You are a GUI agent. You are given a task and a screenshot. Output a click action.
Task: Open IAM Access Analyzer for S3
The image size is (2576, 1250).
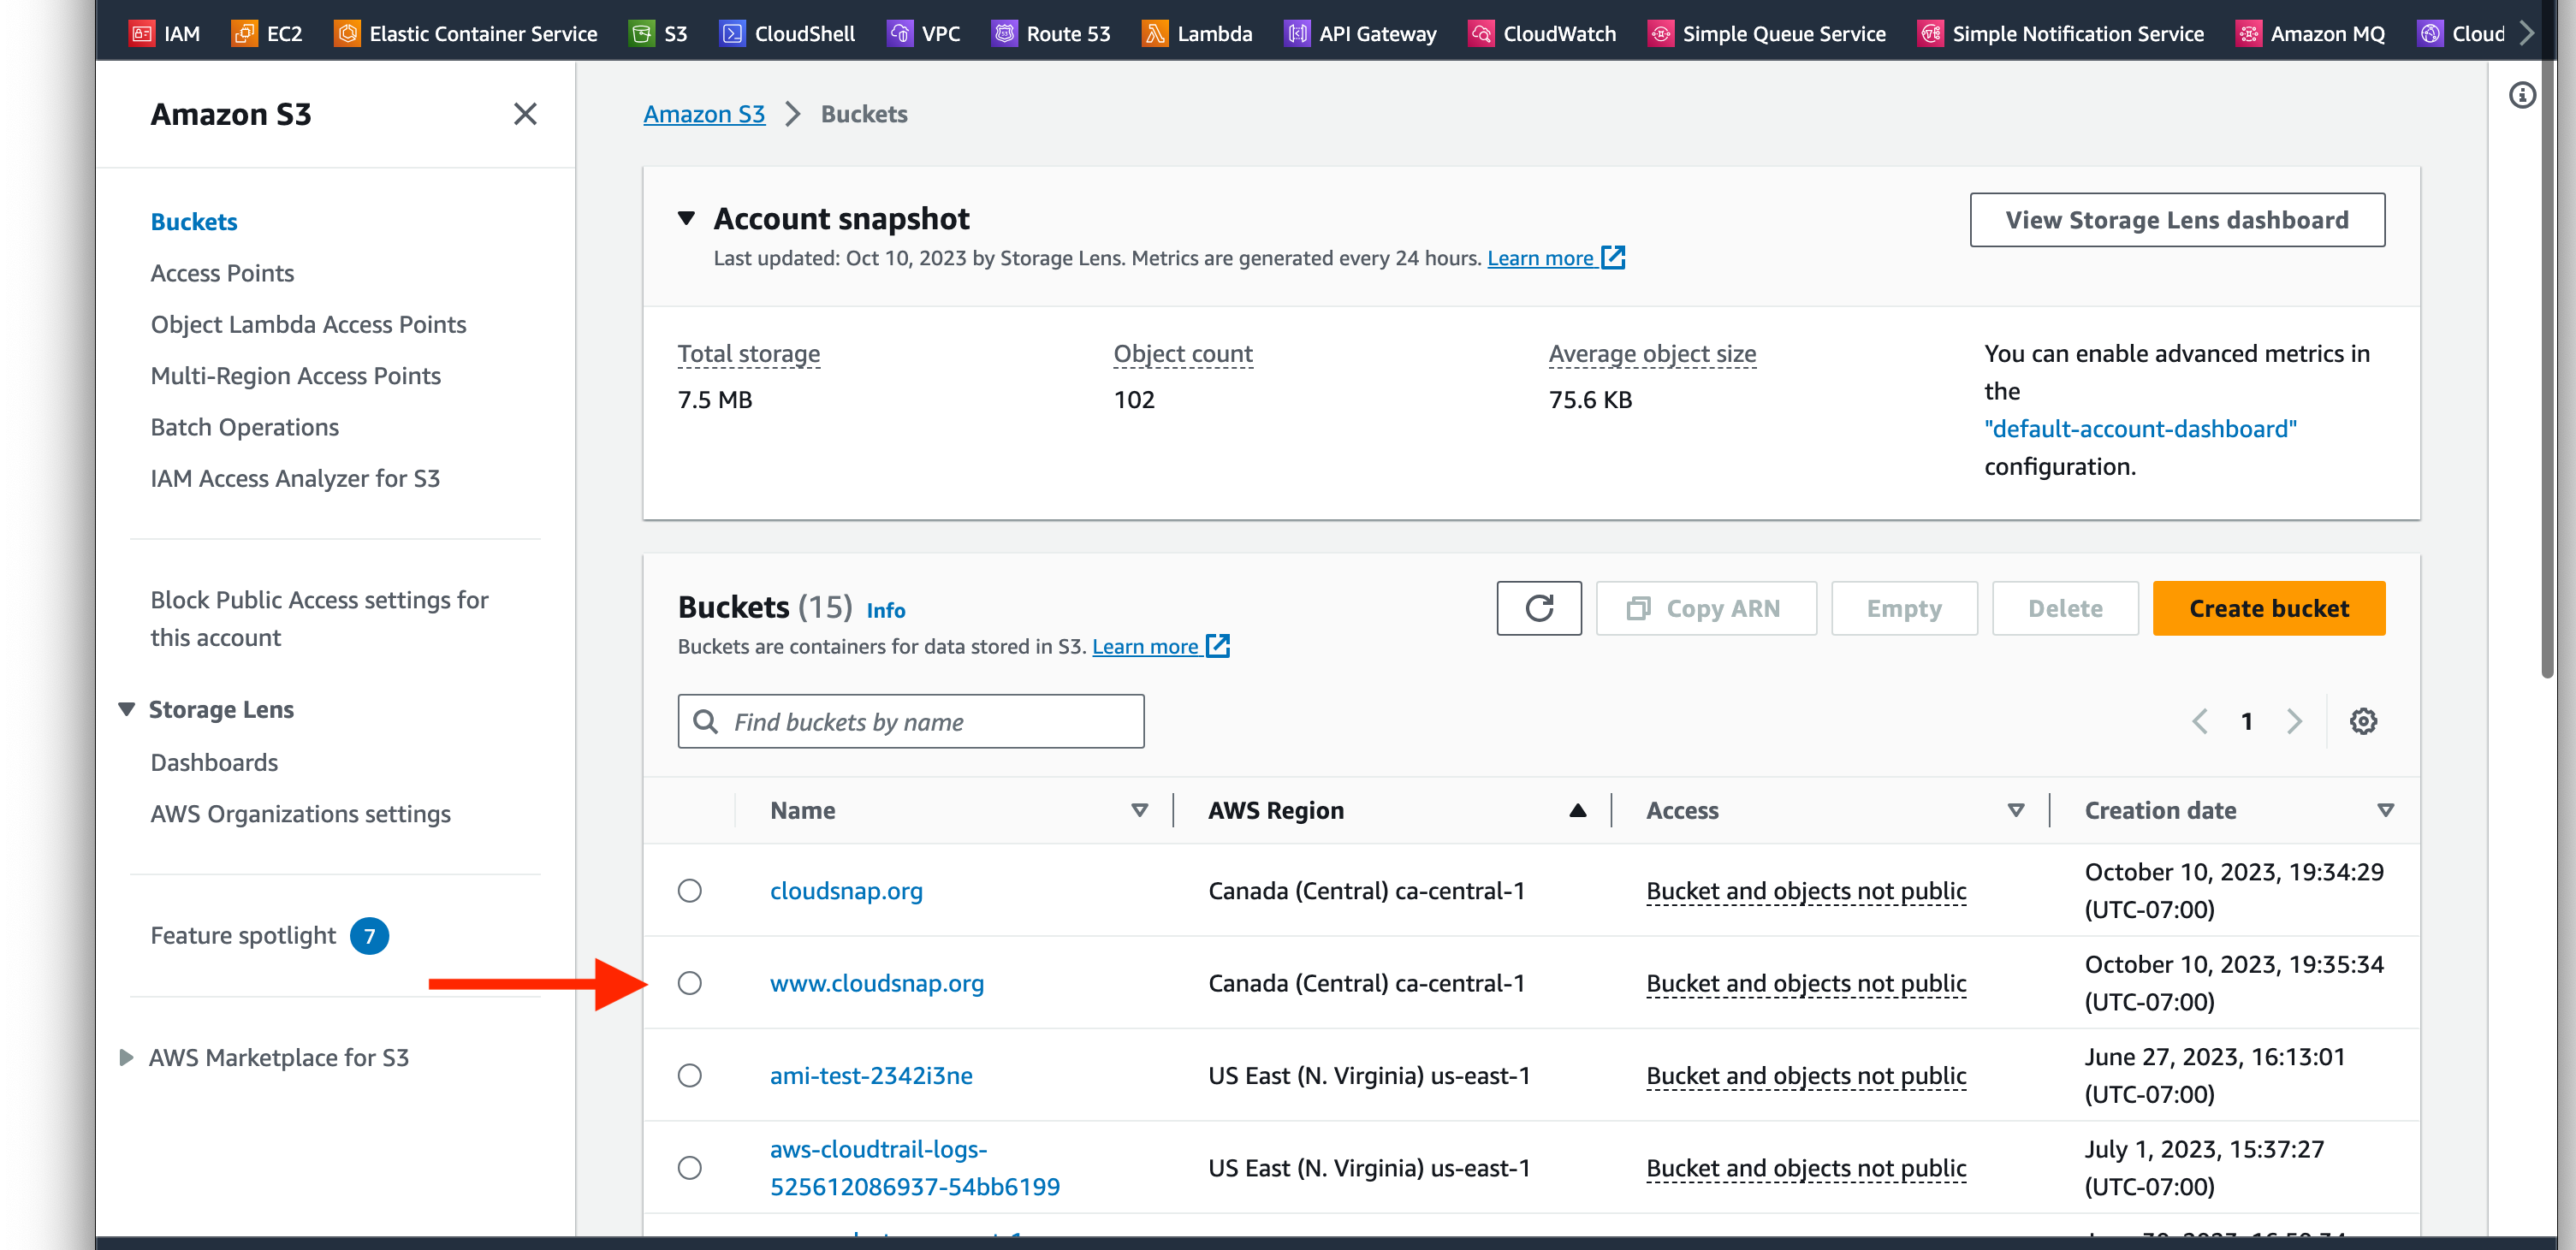(295, 478)
